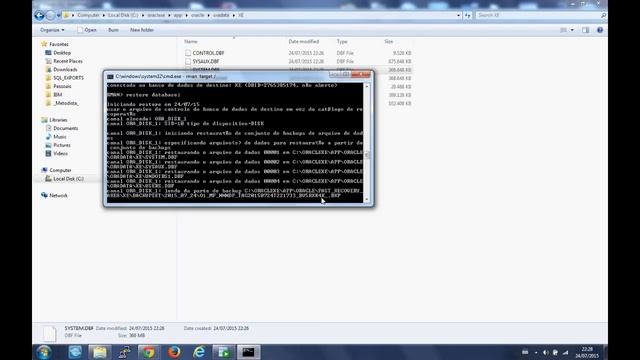Viewport: 640px width, 360px height.
Task: Open the Videos library
Action: (60, 153)
